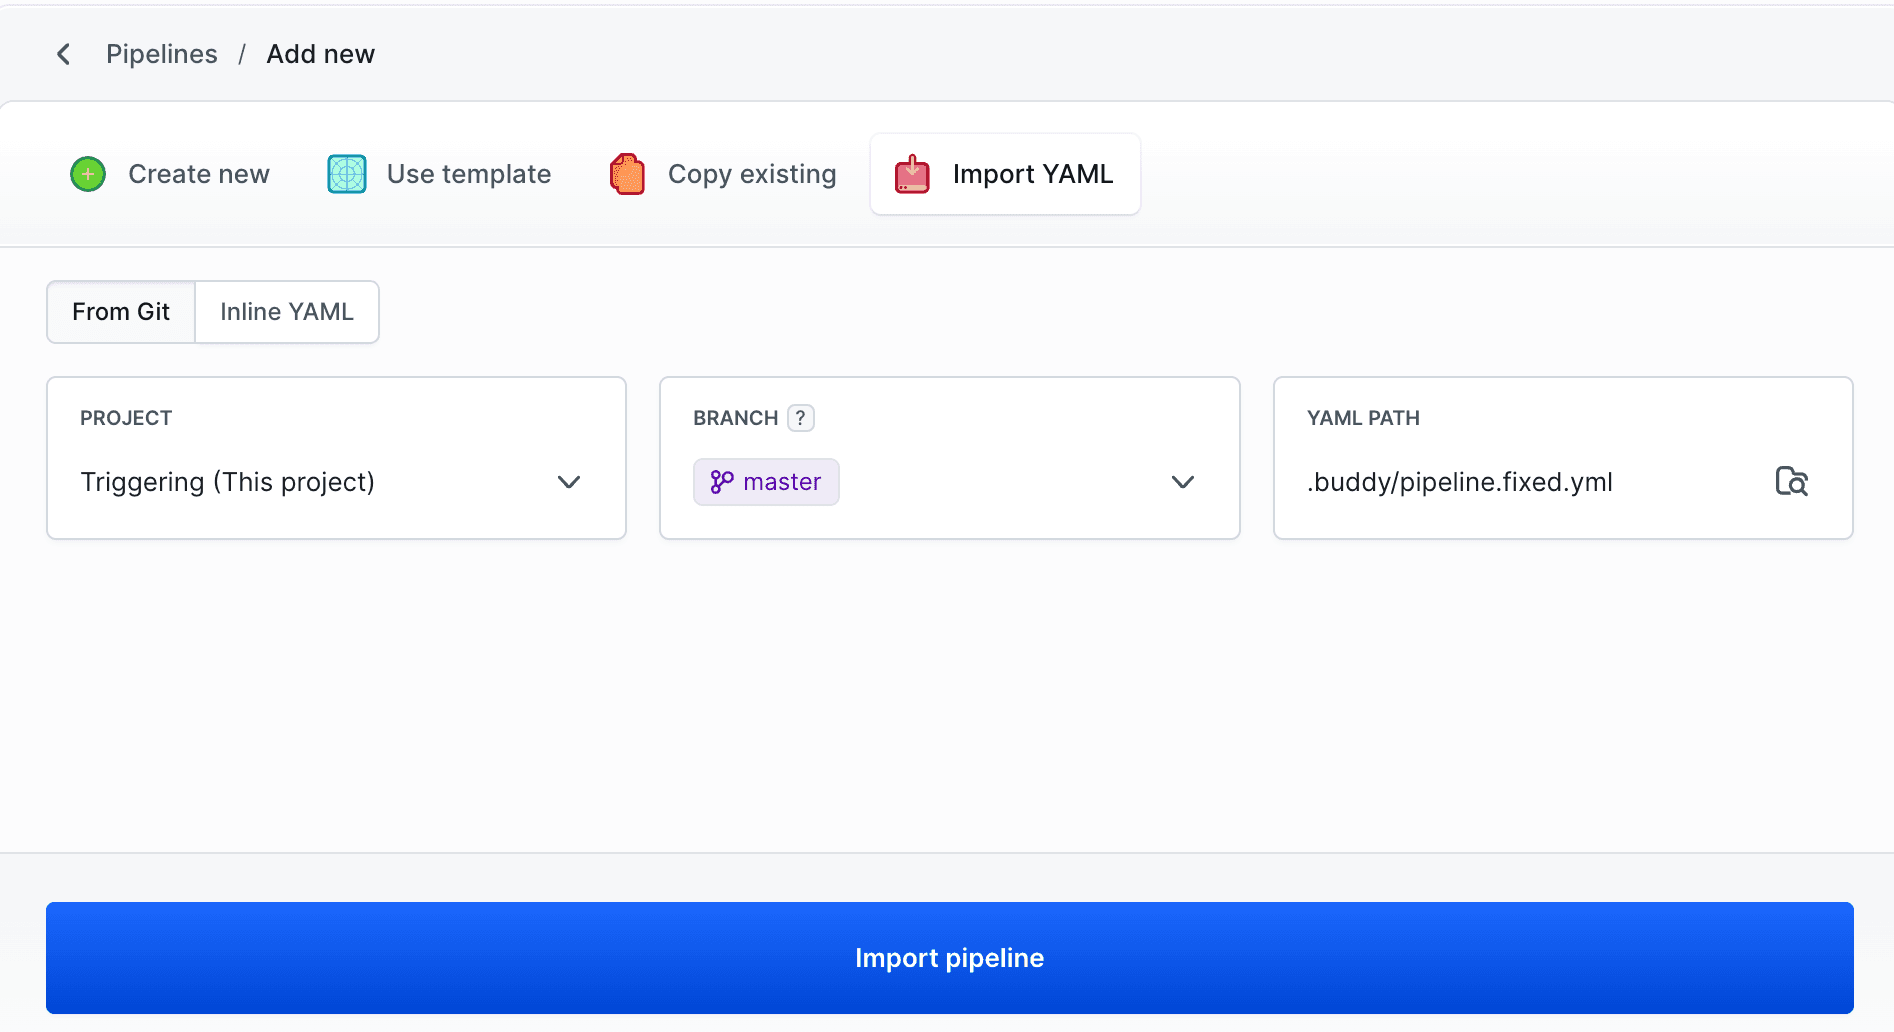Open the Triggering project selector chevron
This screenshot has height=1032, width=1894.
point(568,482)
